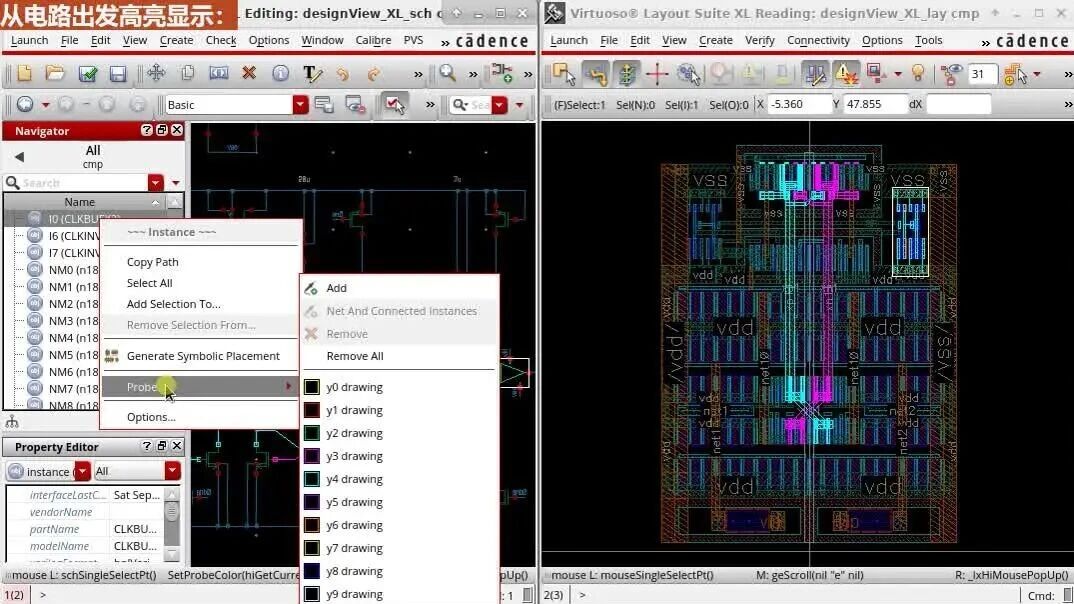Click the Y coordinate field showing 47.855
This screenshot has width=1074, height=604.
coord(873,104)
